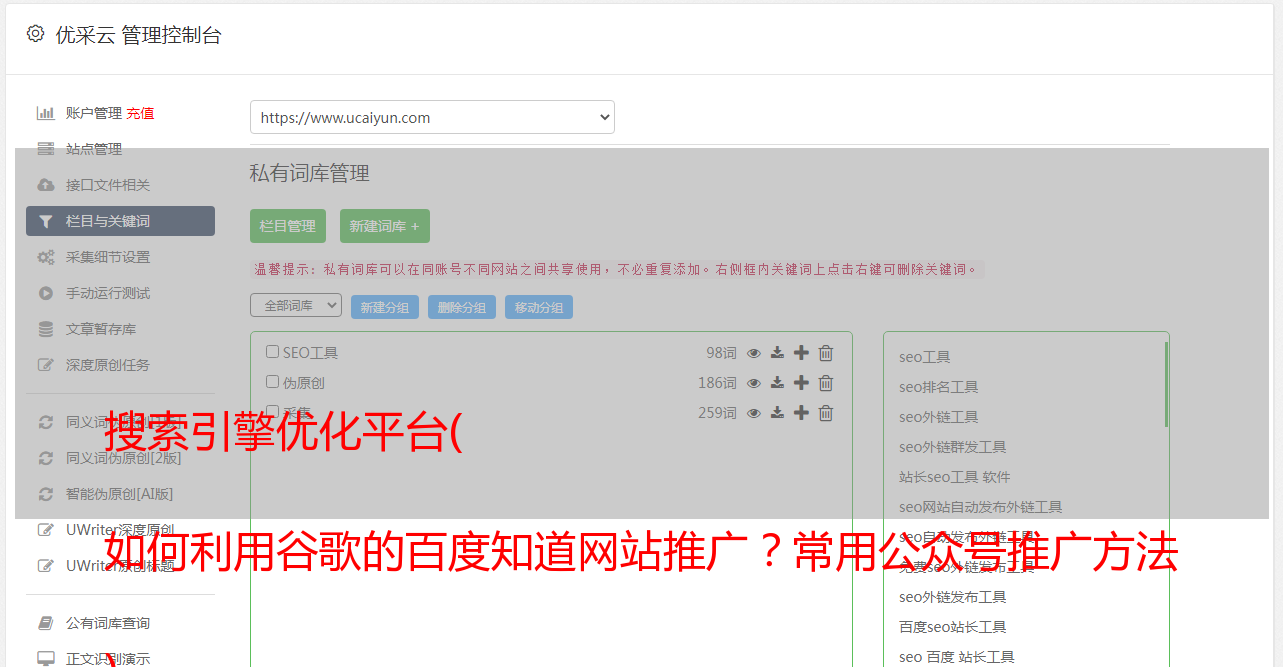The image size is (1283, 667).
Task: Click the 259词 count
Action: [717, 413]
